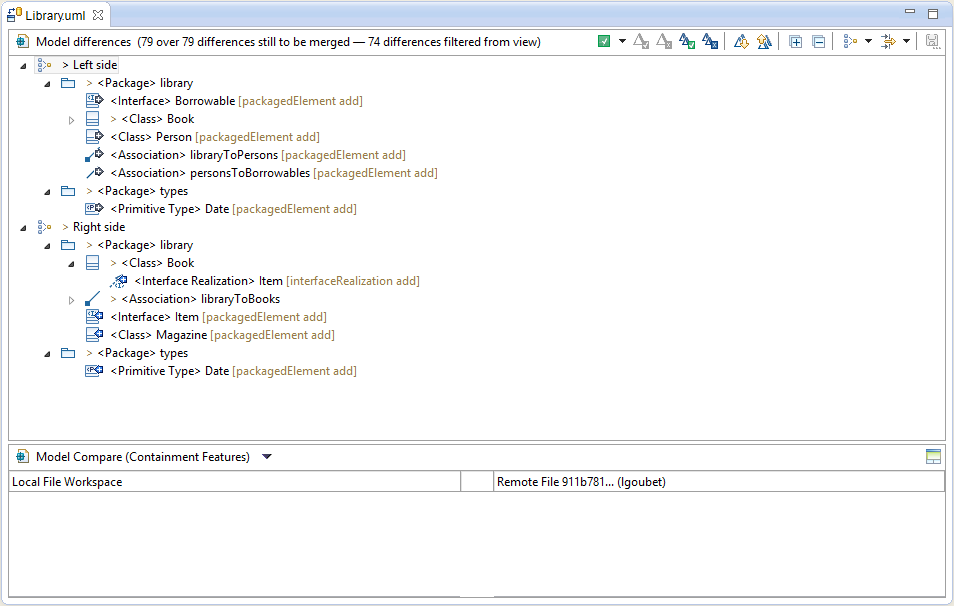The width and height of the screenshot is (954, 606).
Task: Open Model Compare (Containment Features) dropdown arrow
Action: pos(266,457)
